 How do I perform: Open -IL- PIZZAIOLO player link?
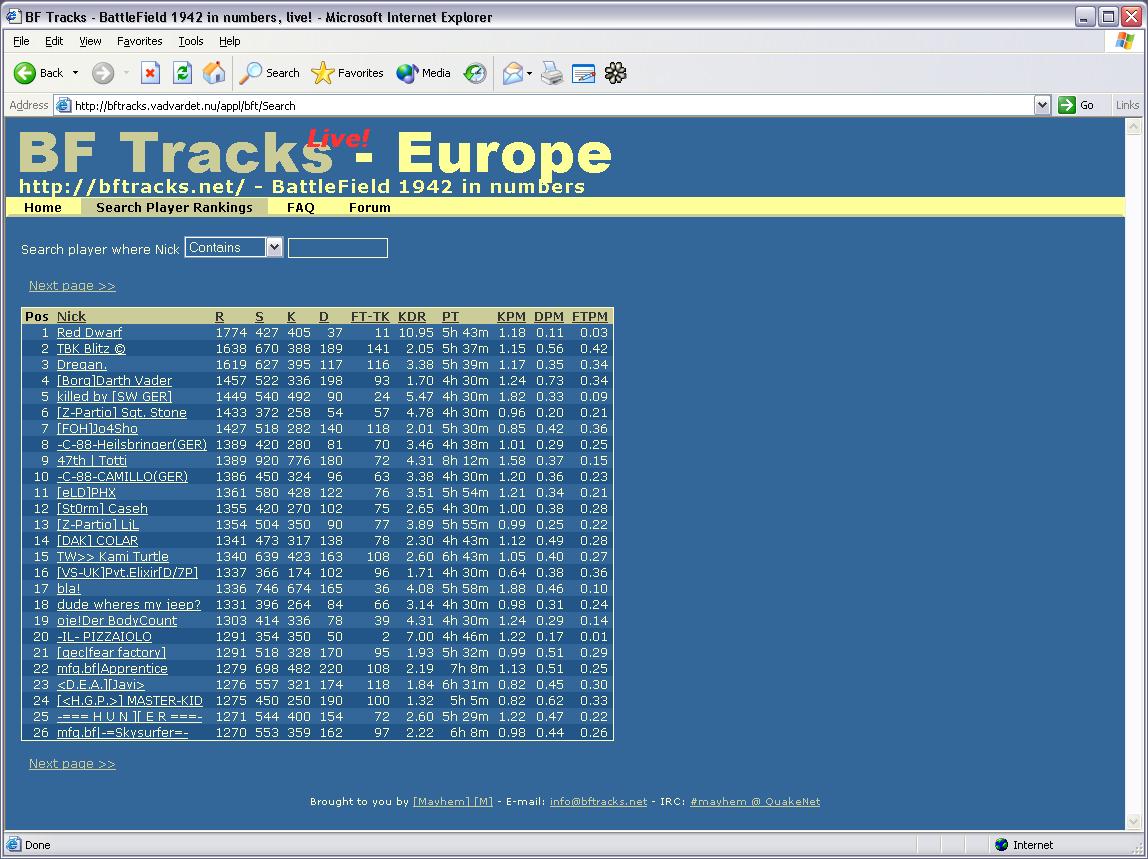coord(104,637)
